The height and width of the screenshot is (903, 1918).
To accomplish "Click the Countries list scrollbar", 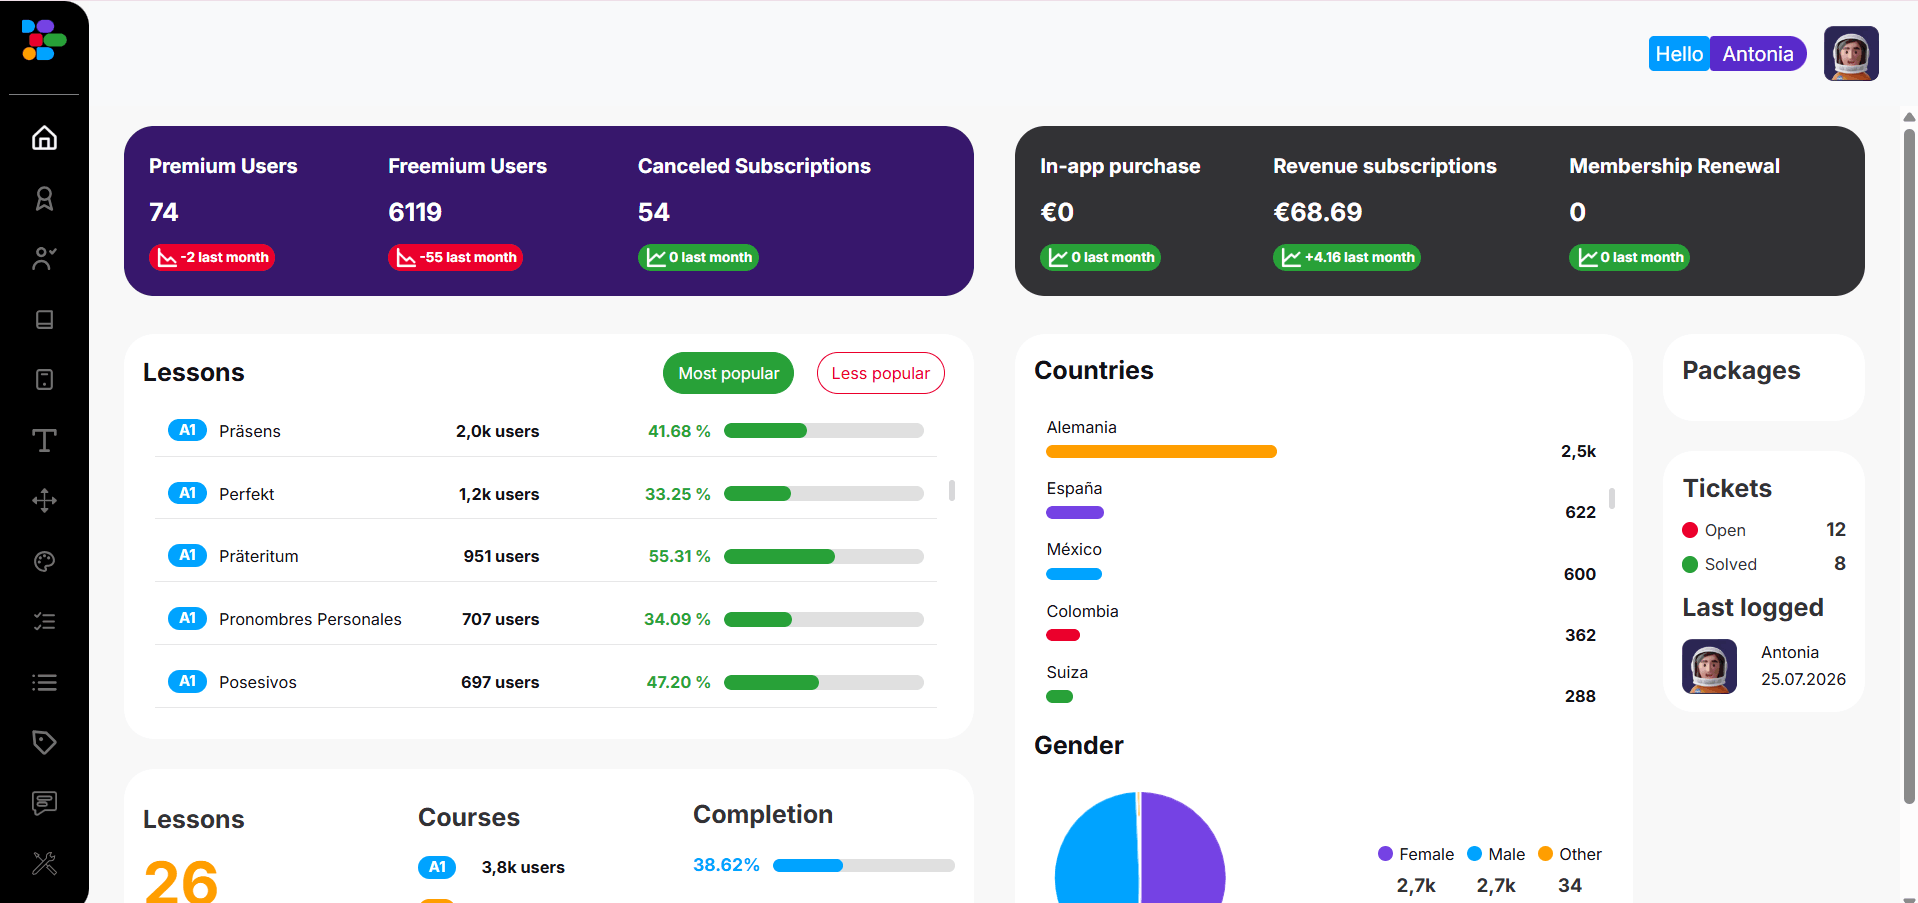I will click(x=1612, y=498).
